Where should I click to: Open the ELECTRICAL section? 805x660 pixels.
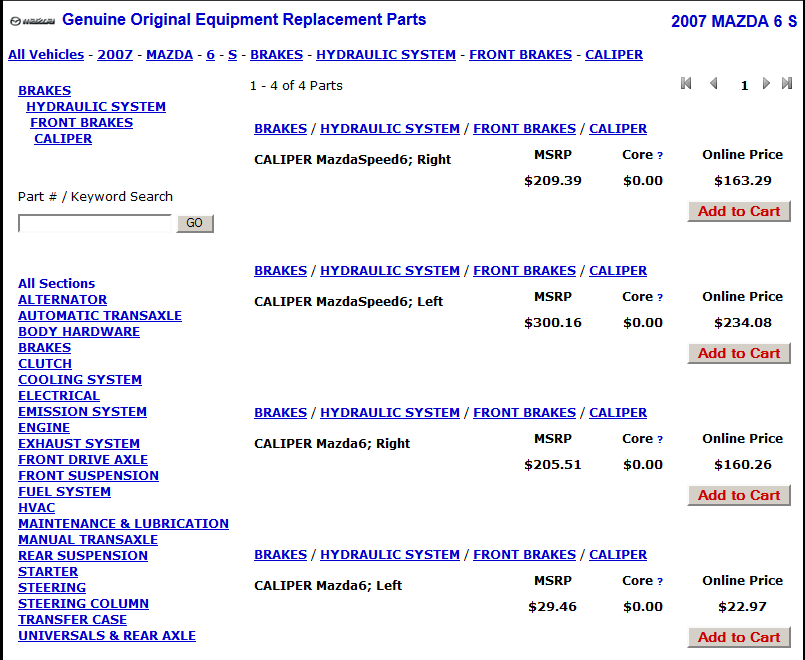coord(59,396)
